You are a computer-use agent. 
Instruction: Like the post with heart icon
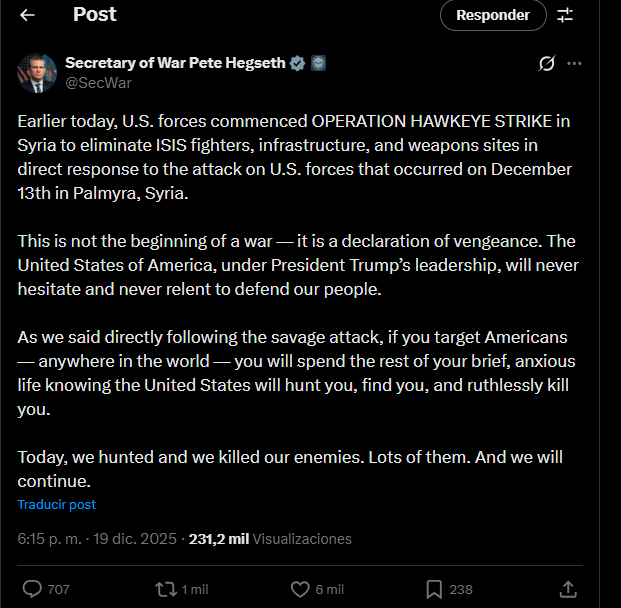click(x=300, y=589)
